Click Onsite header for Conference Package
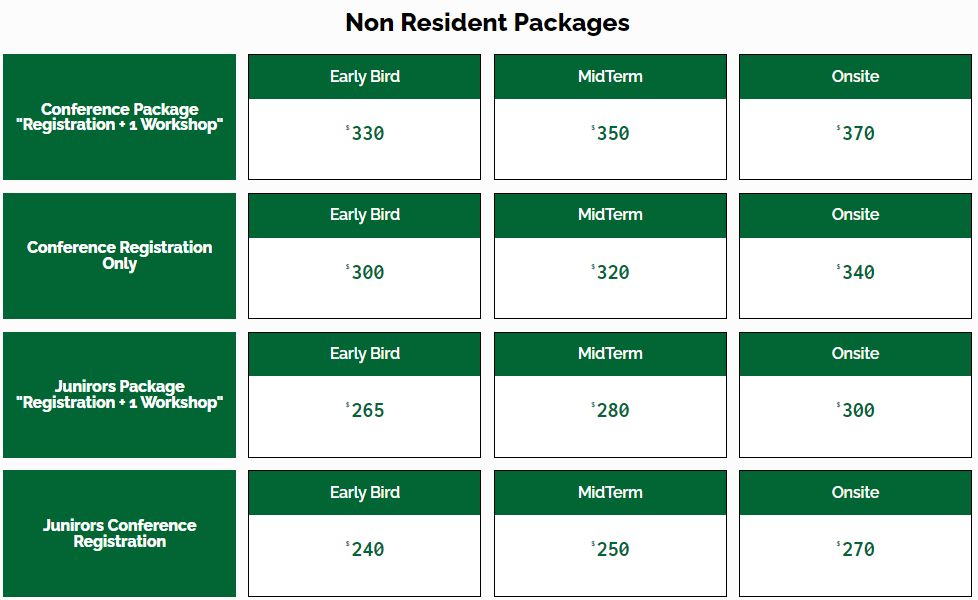This screenshot has width=978, height=600. [855, 76]
